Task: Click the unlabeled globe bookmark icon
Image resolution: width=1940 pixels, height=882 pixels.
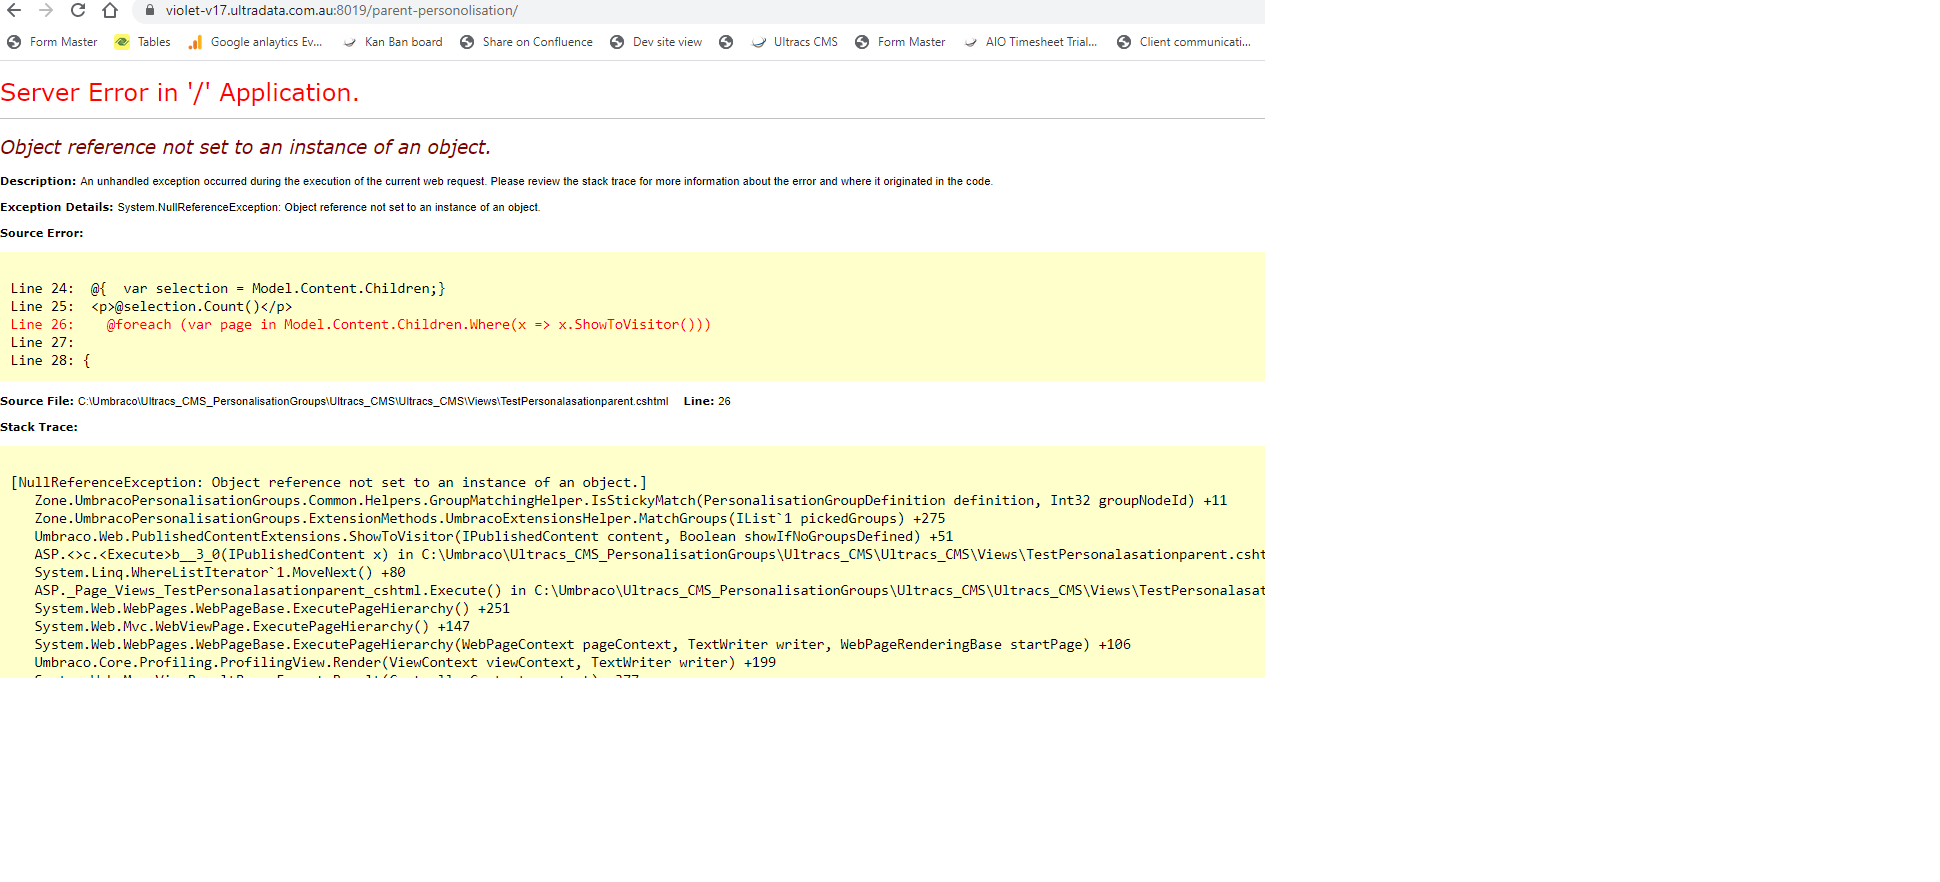Action: [x=726, y=42]
